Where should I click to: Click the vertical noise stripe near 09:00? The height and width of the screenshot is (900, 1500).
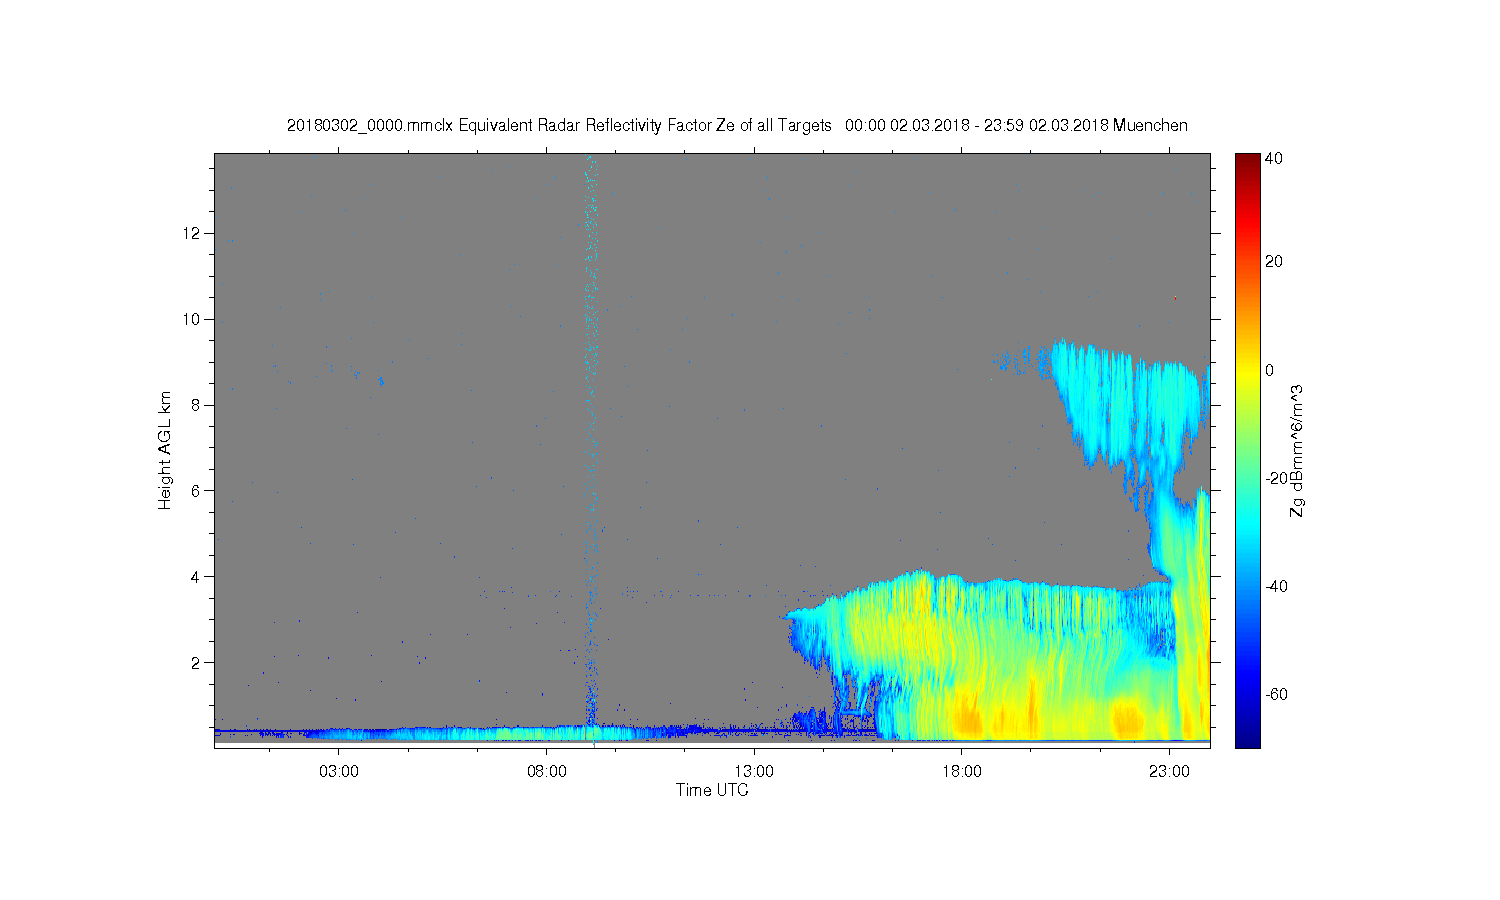coord(591,440)
